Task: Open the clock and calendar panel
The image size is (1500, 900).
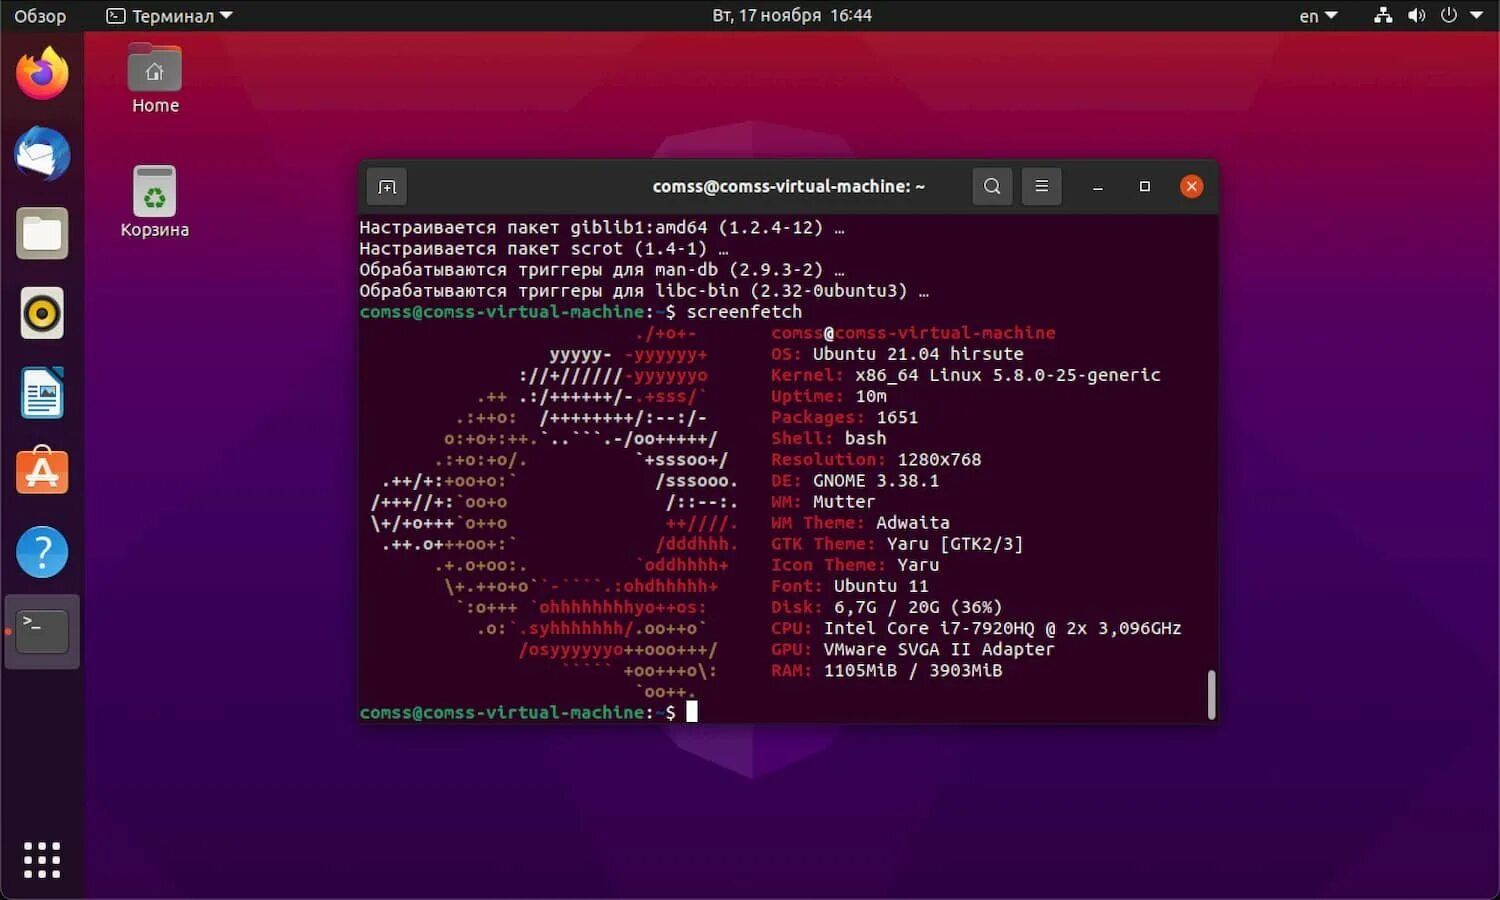Action: click(x=792, y=16)
